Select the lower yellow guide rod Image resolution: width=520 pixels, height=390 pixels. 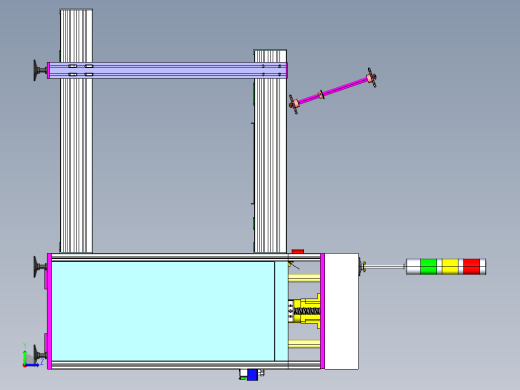pyautogui.click(x=304, y=344)
